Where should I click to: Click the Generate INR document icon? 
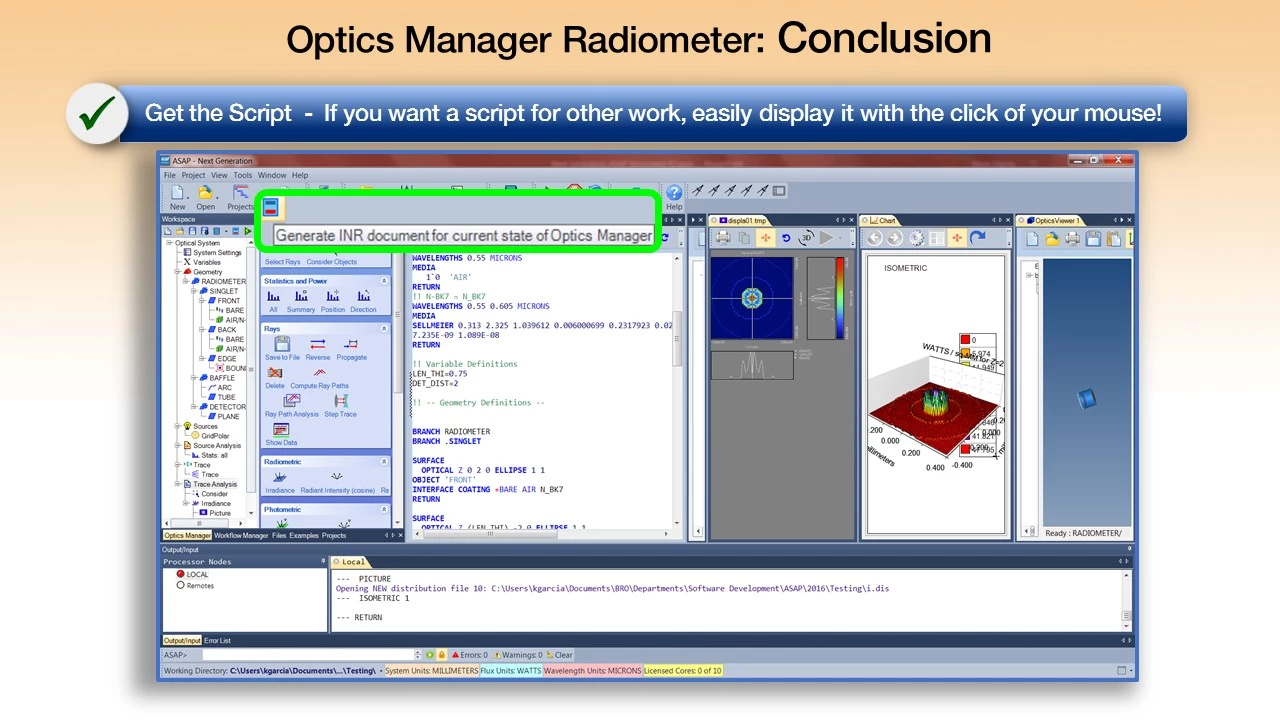click(270, 207)
